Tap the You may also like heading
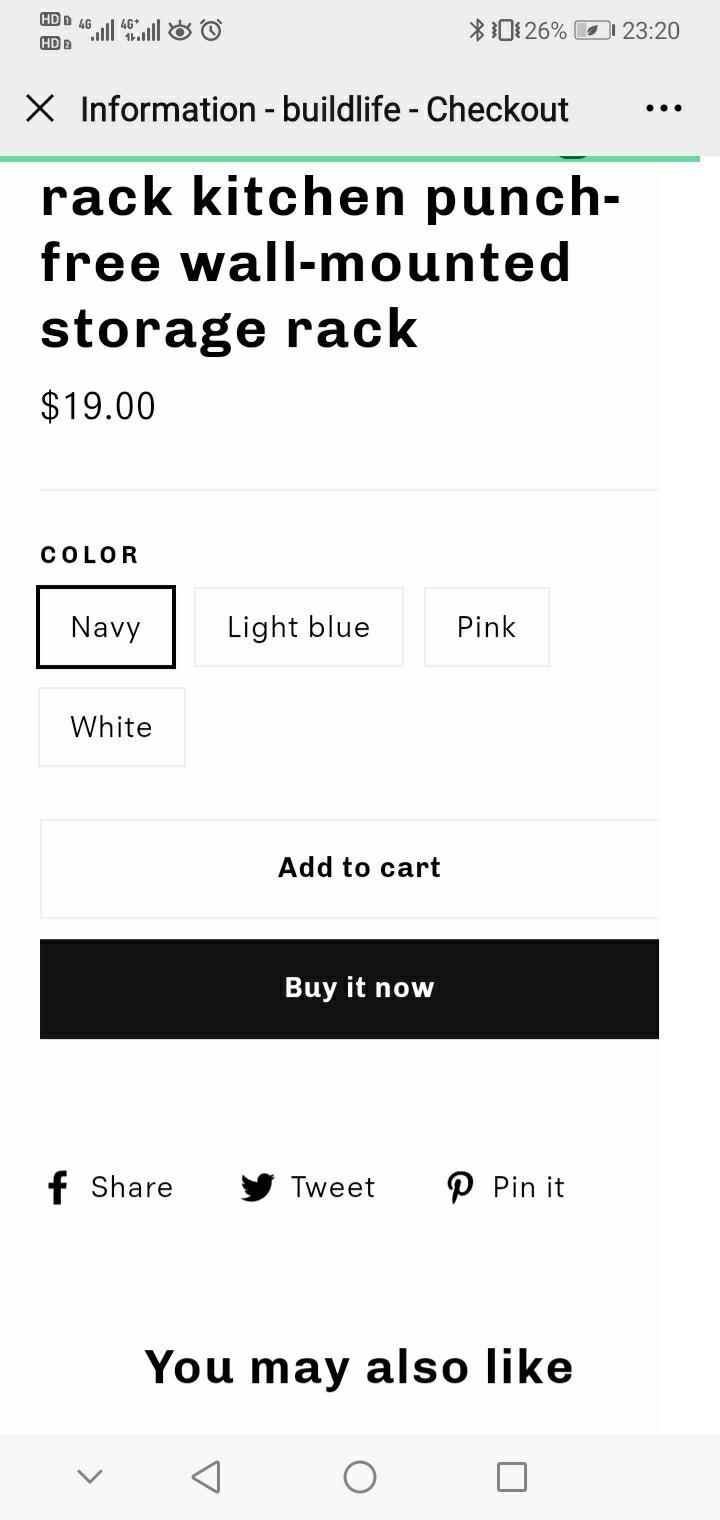 [358, 1367]
